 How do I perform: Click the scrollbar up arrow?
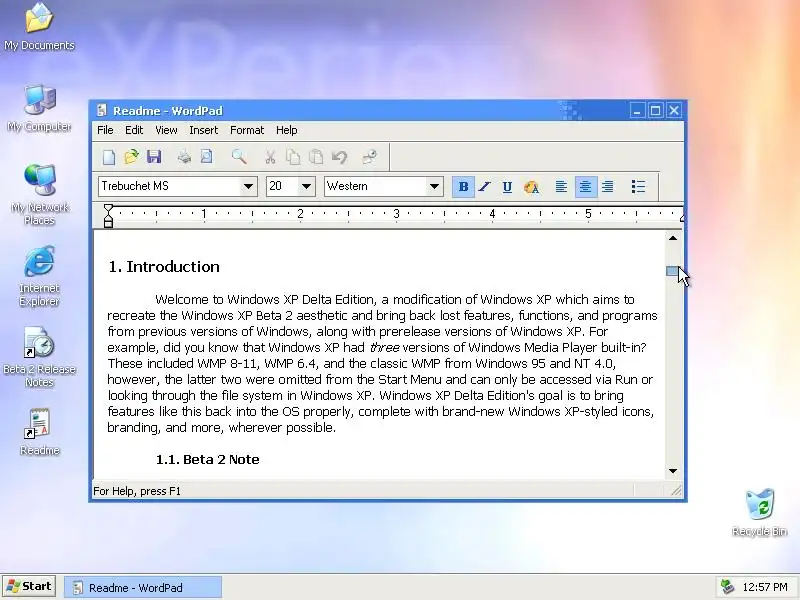point(673,238)
